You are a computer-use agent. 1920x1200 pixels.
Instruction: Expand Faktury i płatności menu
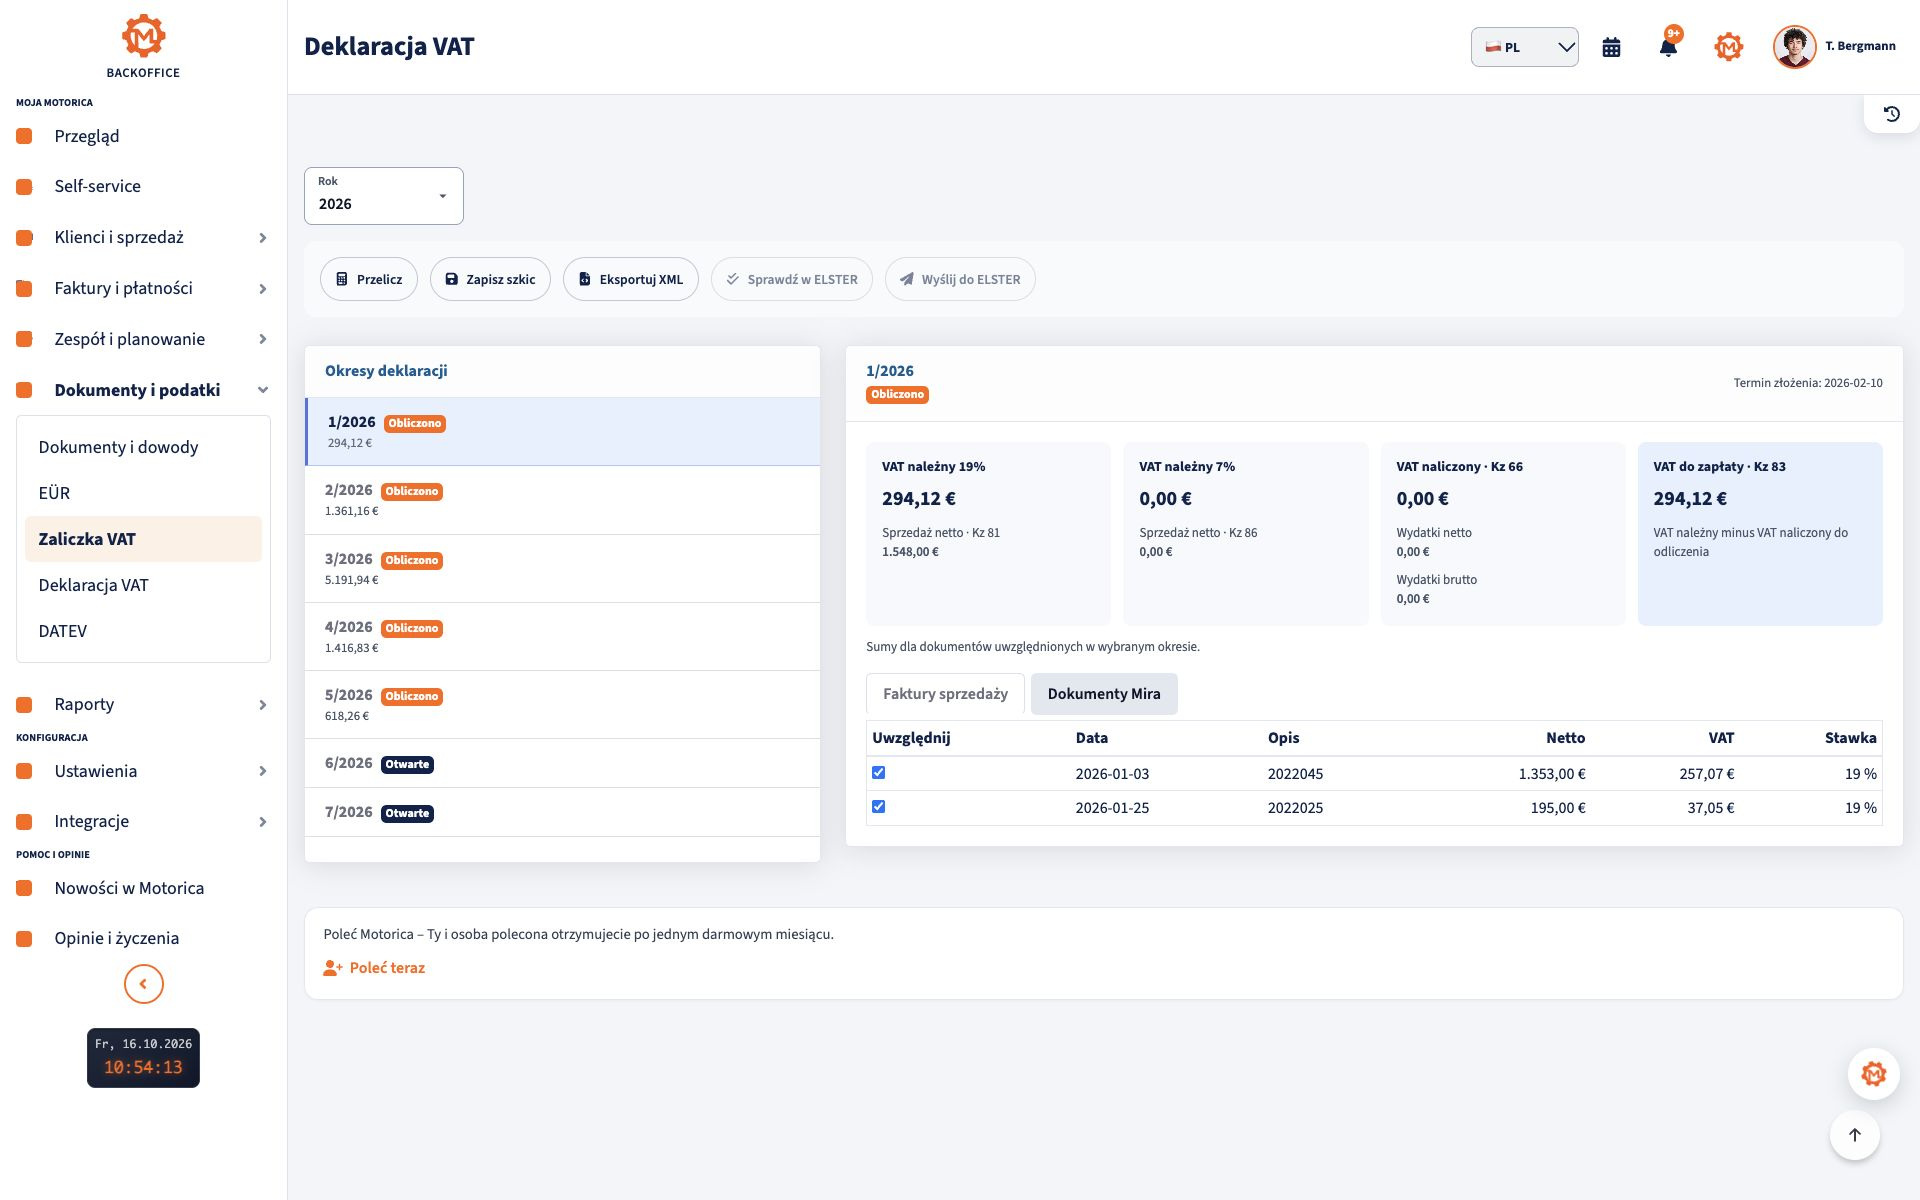(x=143, y=288)
